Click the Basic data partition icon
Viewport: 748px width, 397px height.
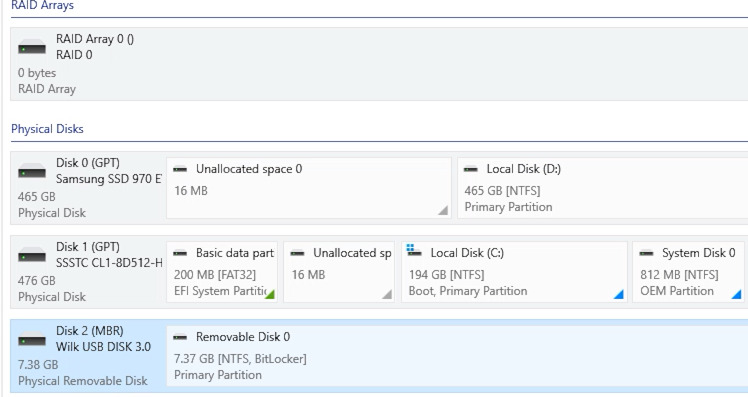[x=180, y=253]
